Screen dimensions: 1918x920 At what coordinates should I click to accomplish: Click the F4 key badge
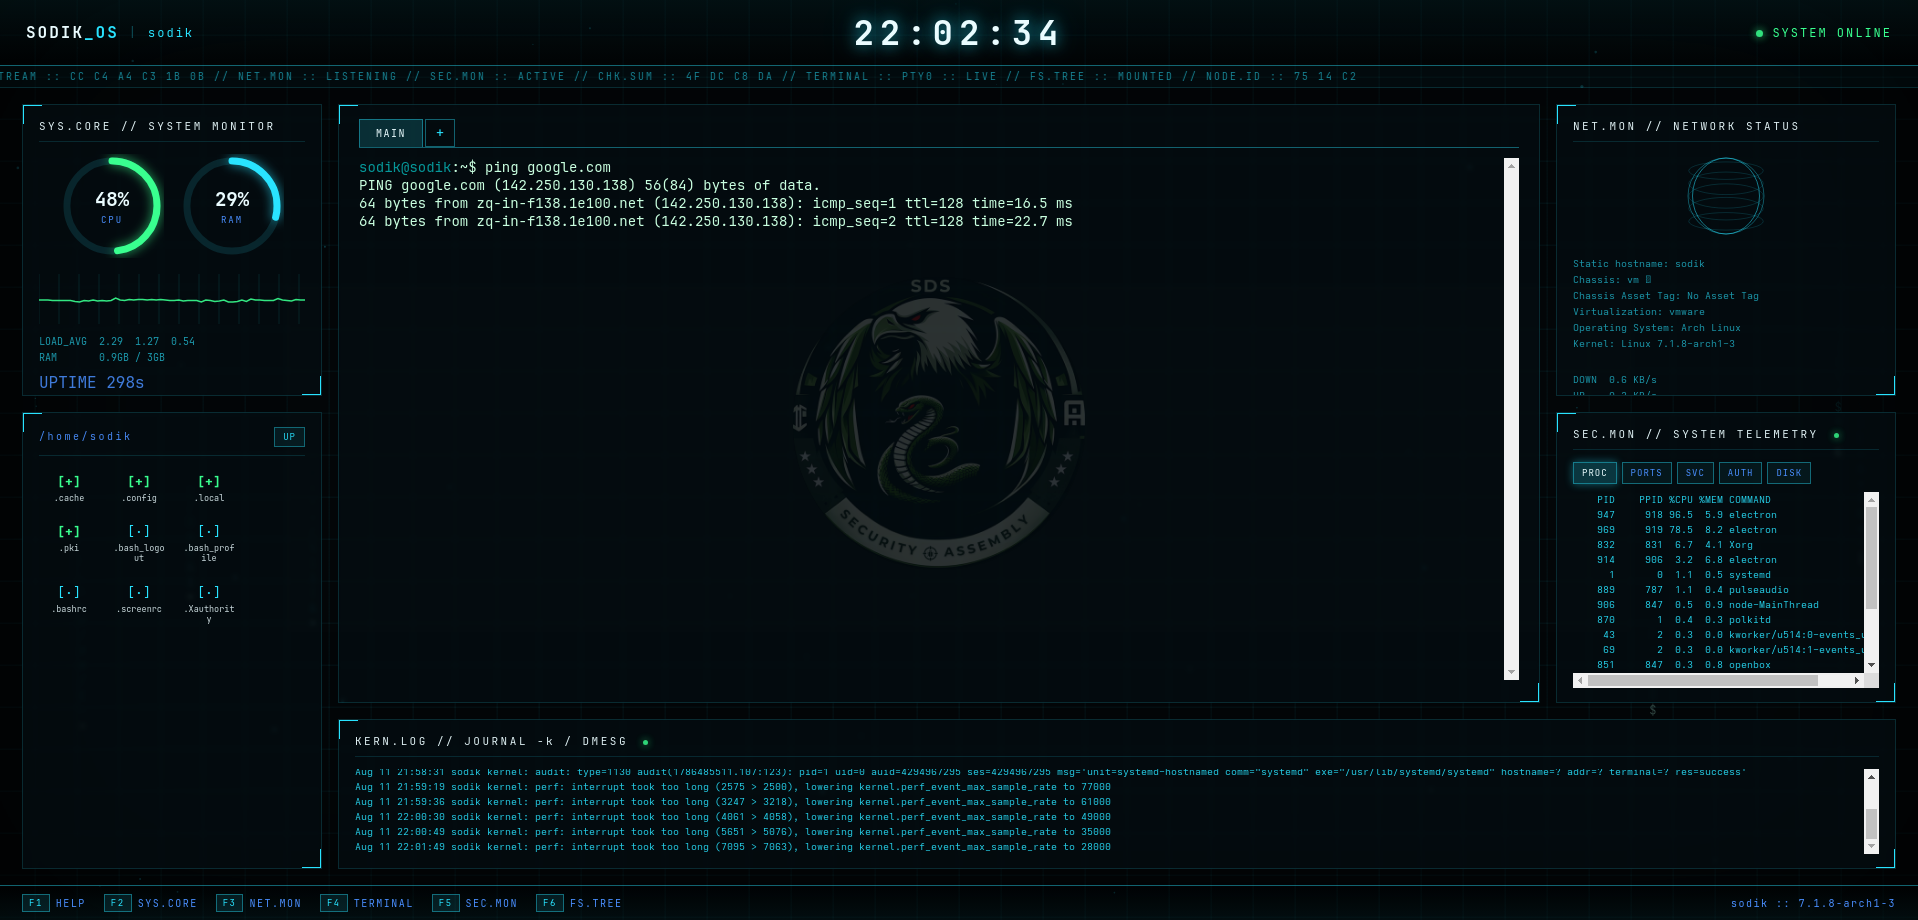coord(333,903)
